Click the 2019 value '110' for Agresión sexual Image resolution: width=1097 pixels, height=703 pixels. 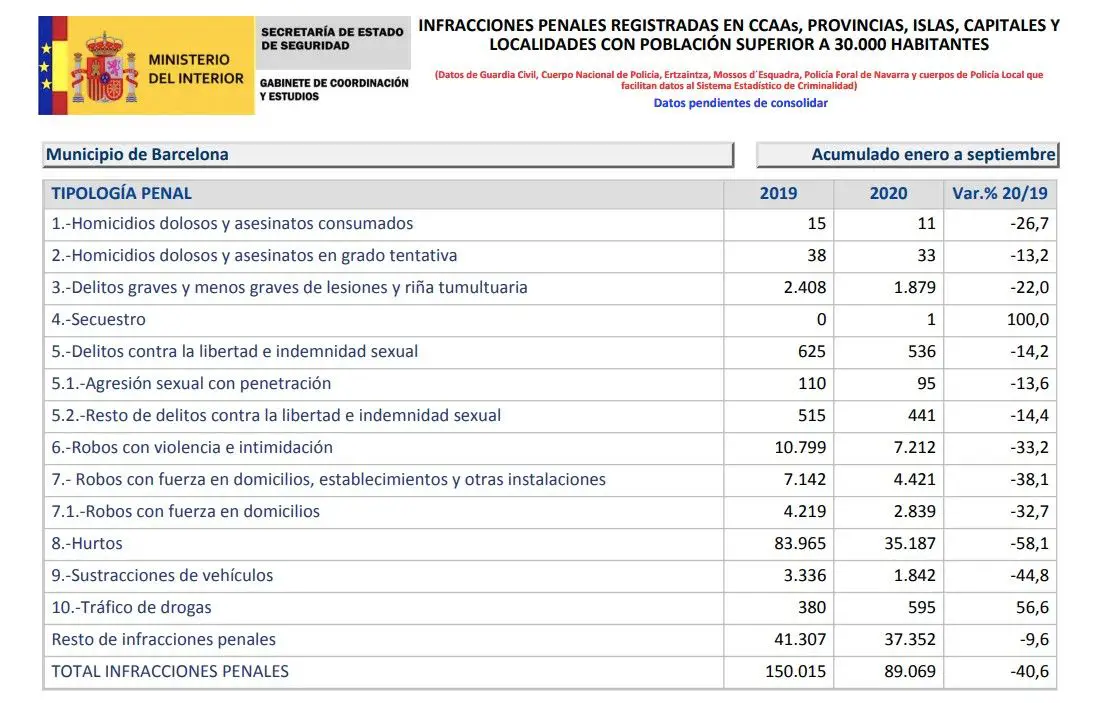point(779,384)
